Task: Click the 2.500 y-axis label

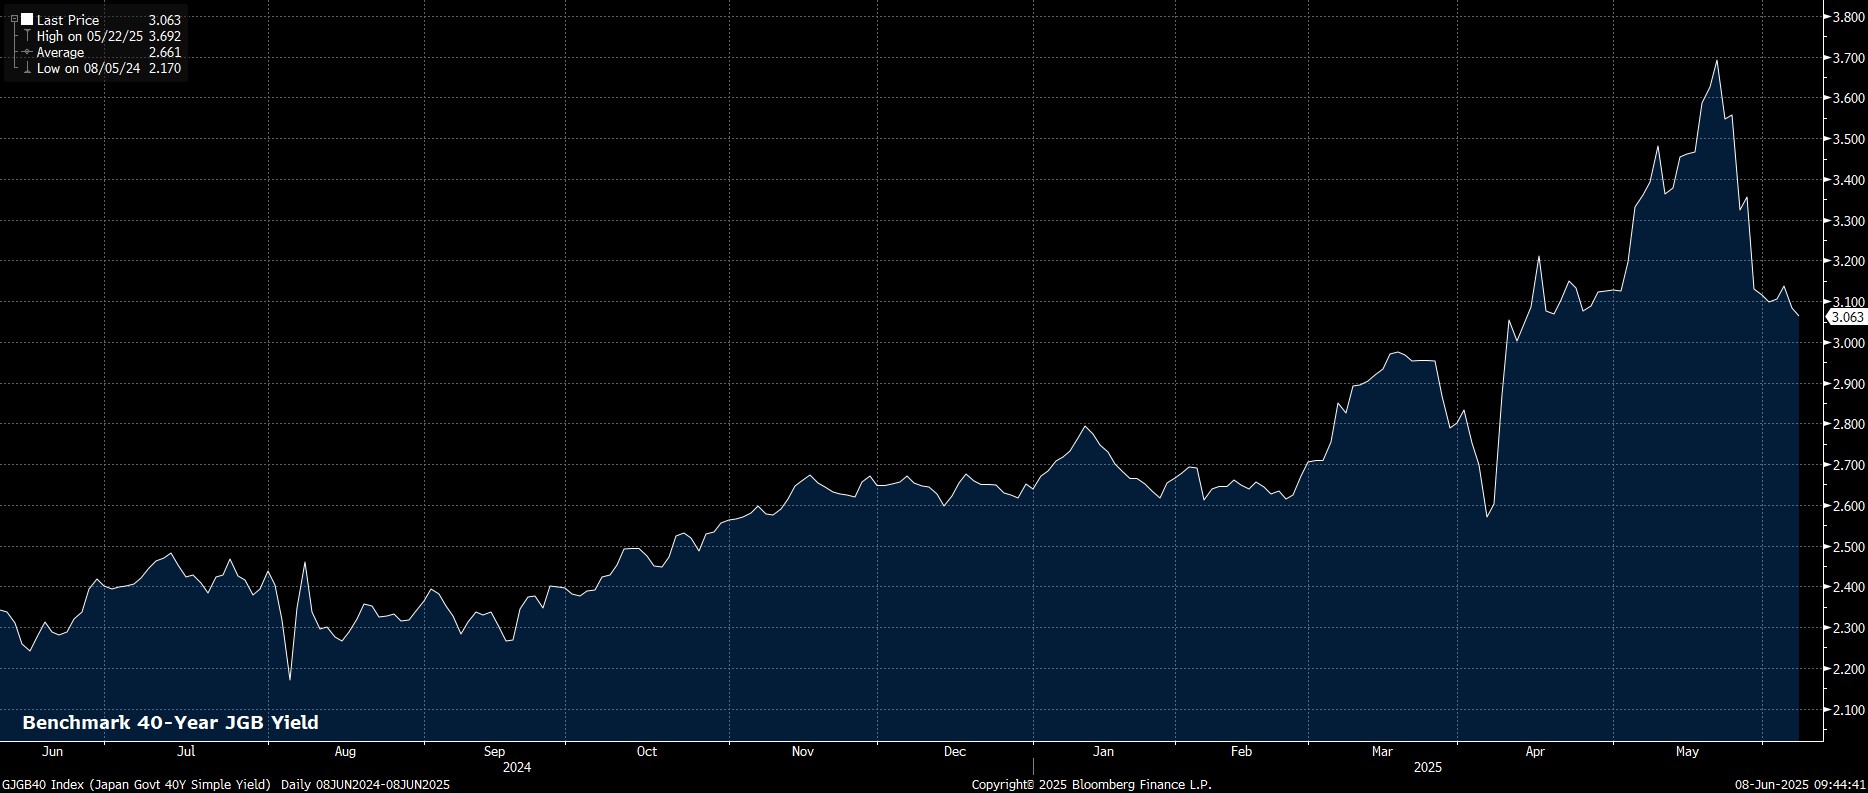Action: pos(1847,547)
